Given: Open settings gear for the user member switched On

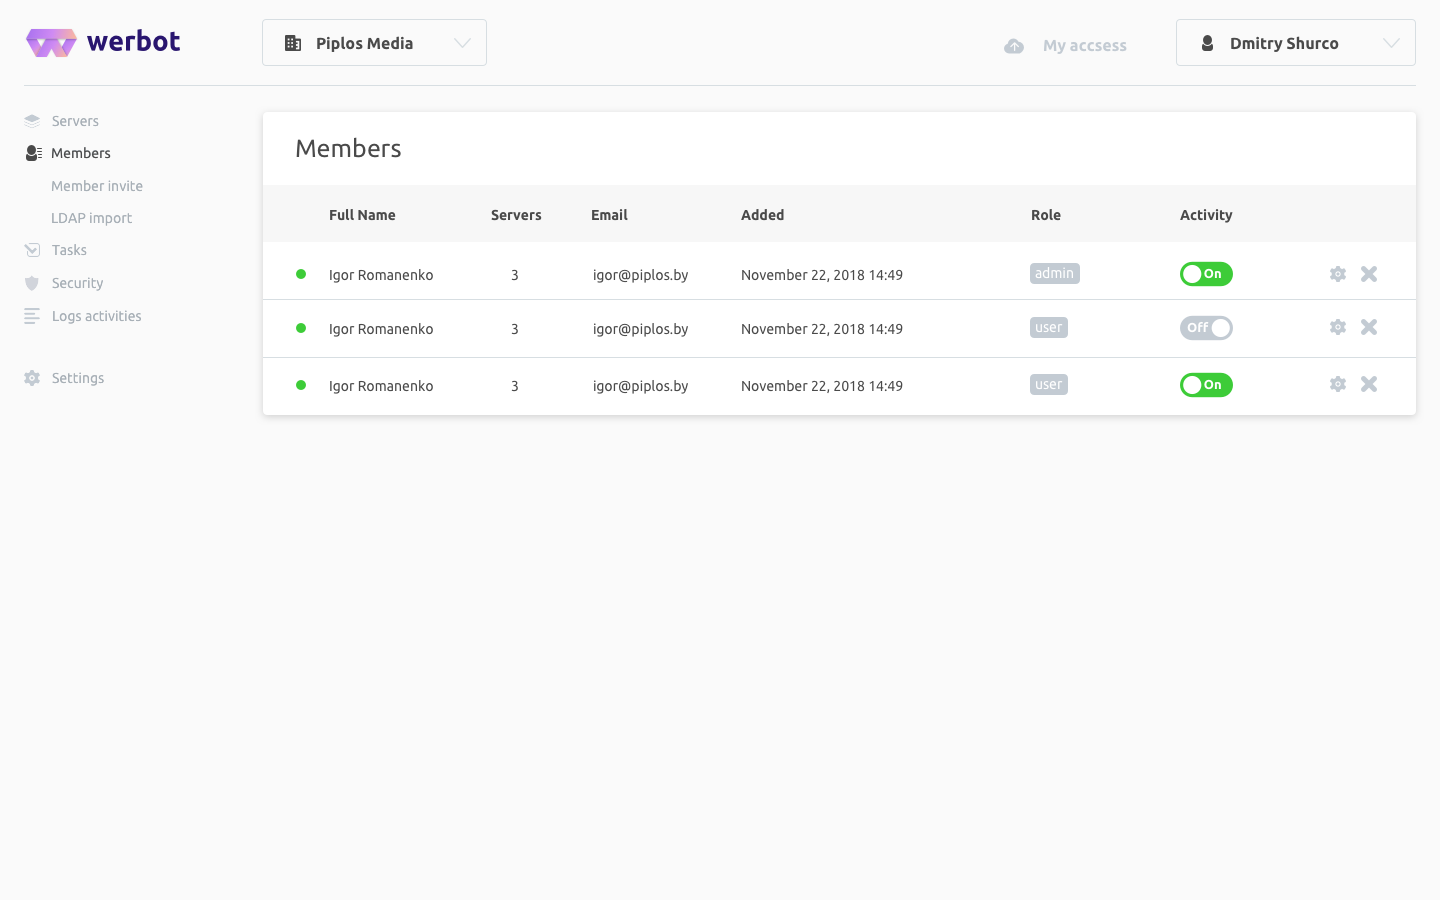Looking at the screenshot, I should pos(1338,384).
